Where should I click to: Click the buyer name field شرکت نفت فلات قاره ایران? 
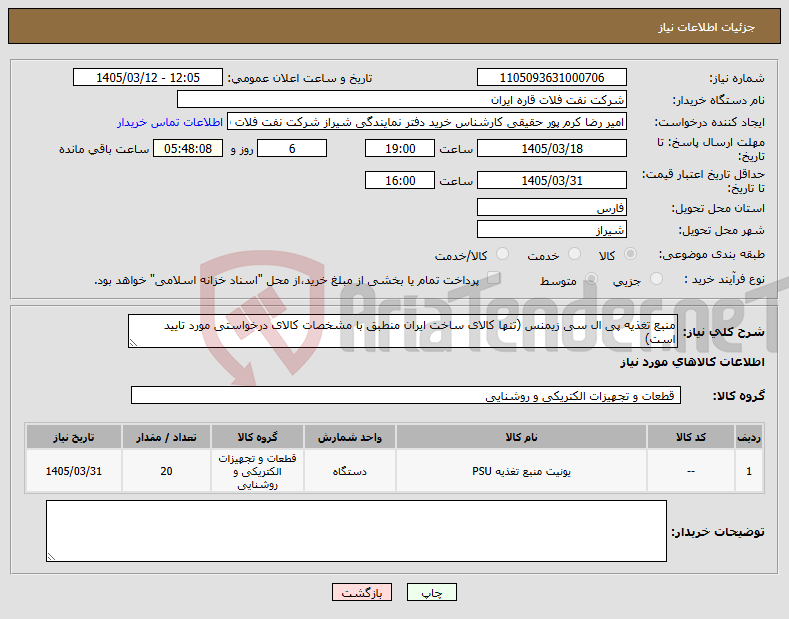click(x=402, y=100)
